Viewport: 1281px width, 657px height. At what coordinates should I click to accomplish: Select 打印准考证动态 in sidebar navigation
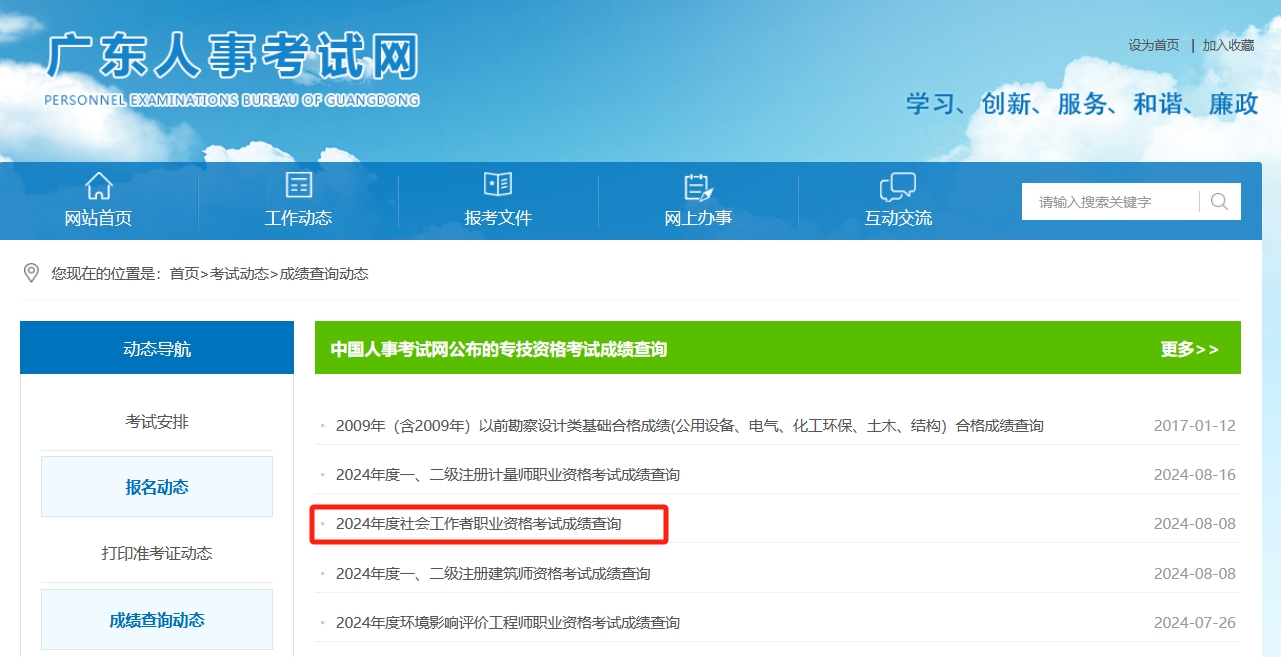(157, 553)
